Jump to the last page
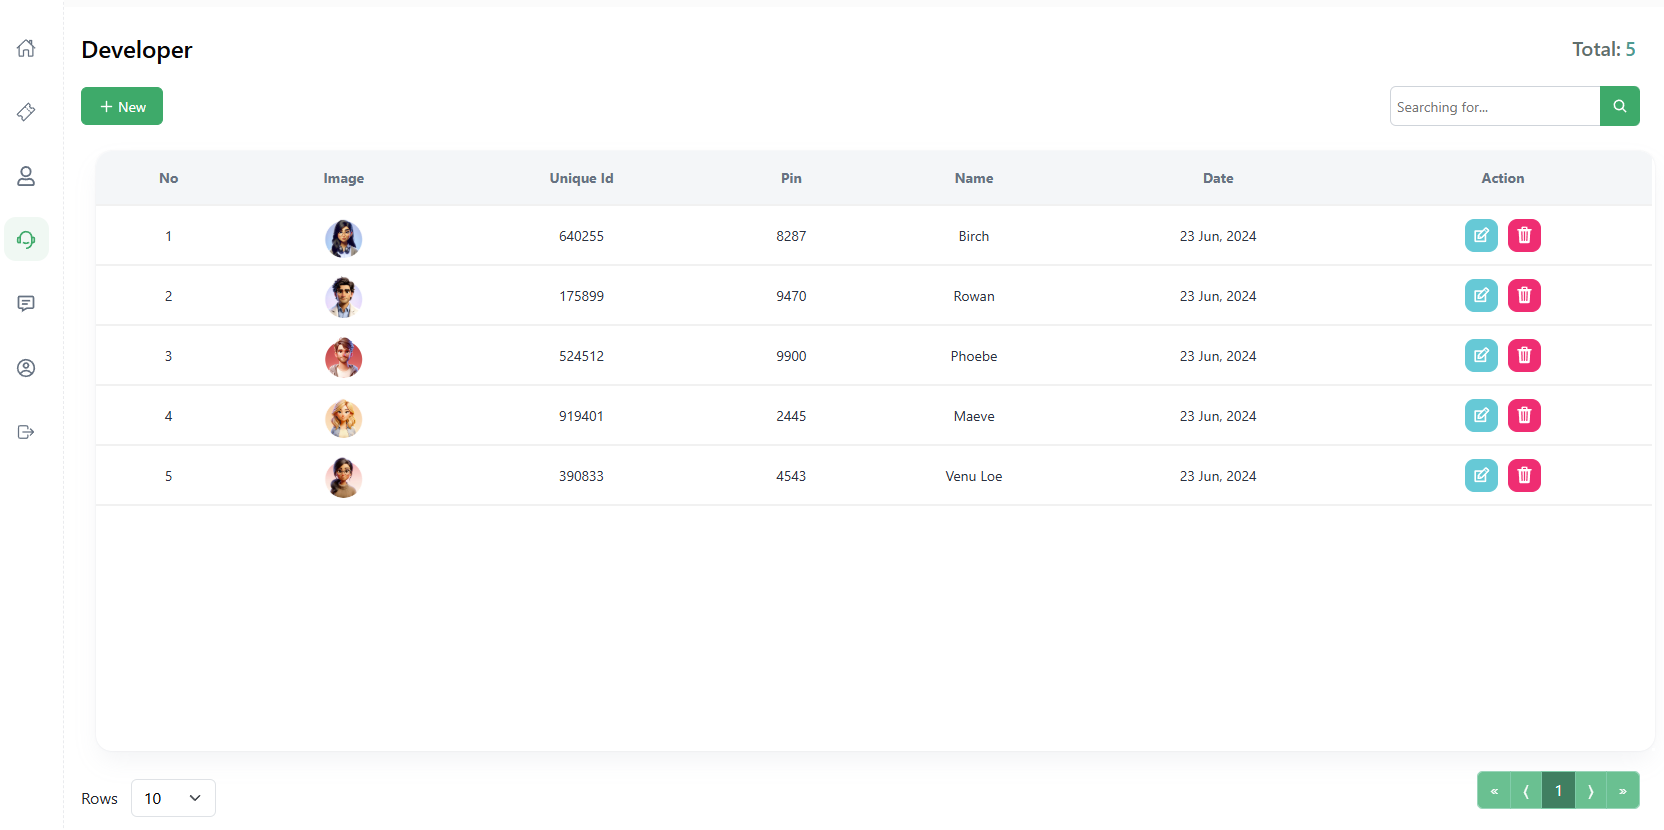This screenshot has width=1664, height=830. (x=1622, y=790)
